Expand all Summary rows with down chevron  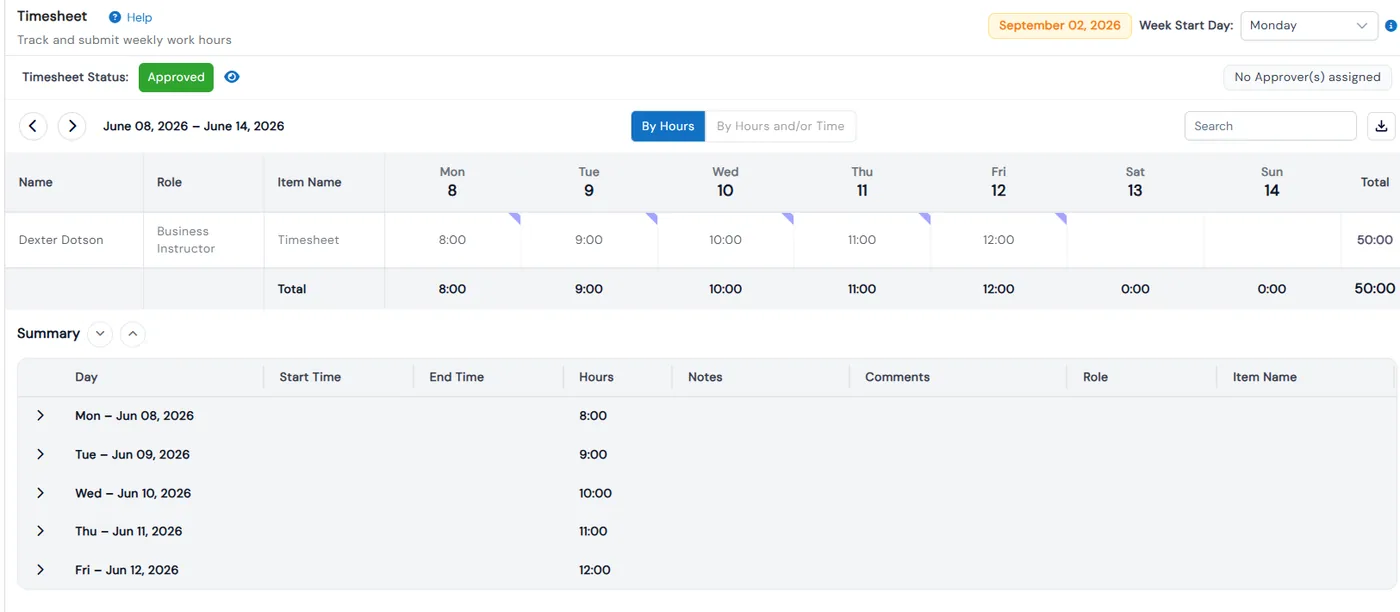(100, 334)
